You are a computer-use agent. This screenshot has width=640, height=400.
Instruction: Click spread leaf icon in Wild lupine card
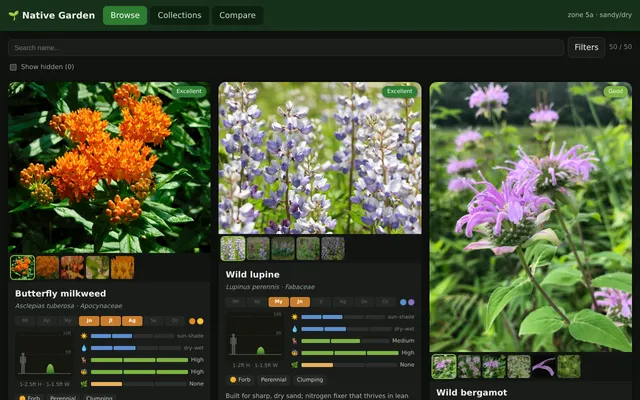coord(295,364)
